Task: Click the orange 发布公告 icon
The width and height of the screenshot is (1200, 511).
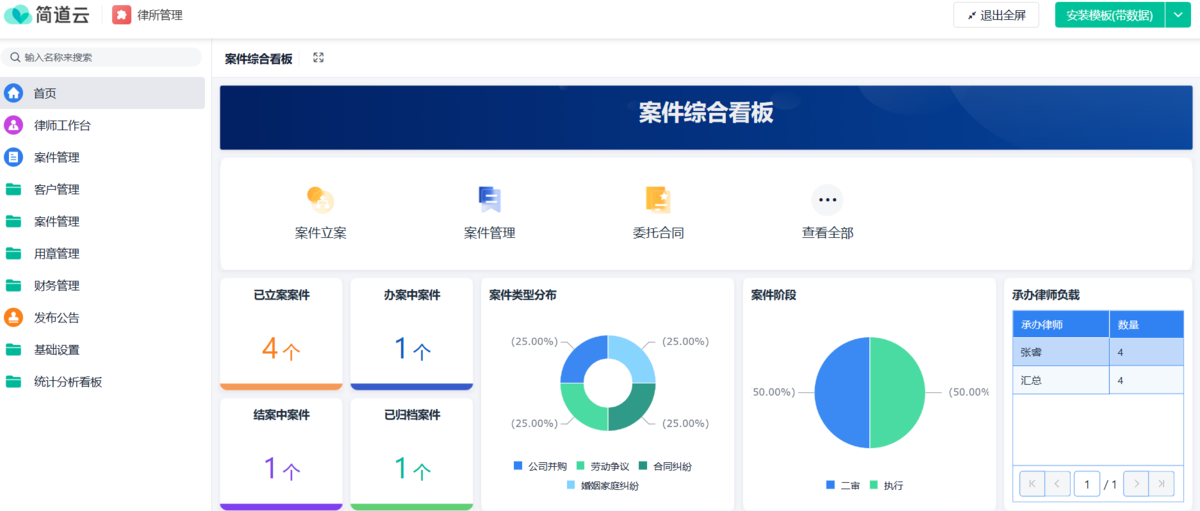Action: coord(13,317)
